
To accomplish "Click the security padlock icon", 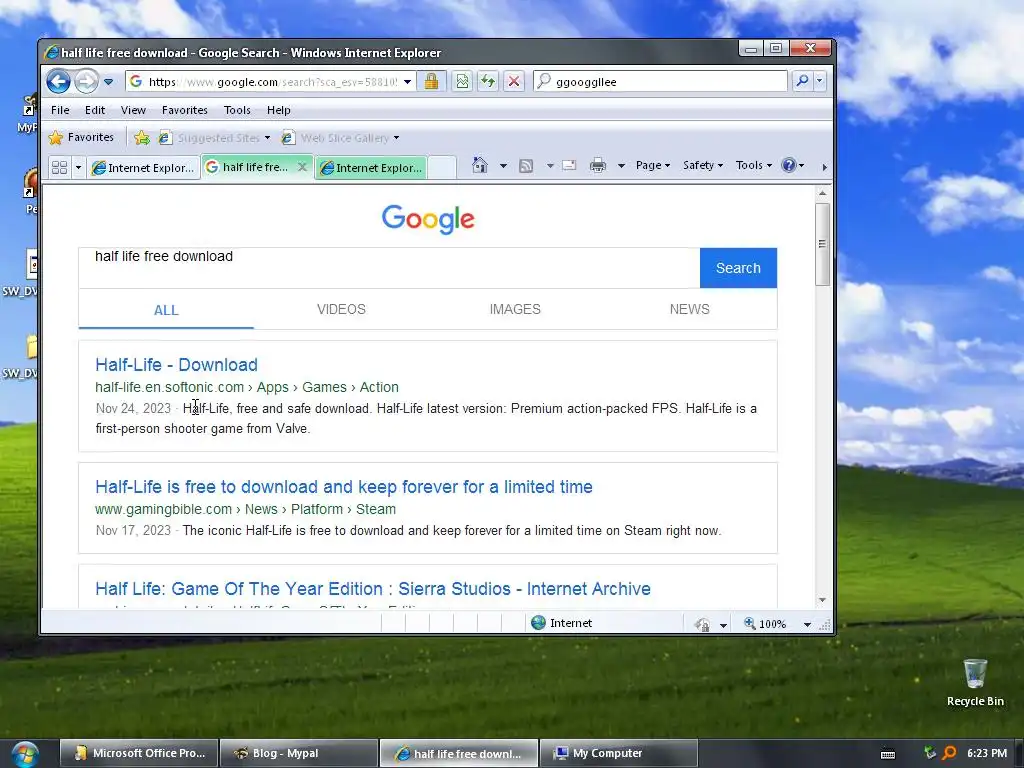I will click(x=431, y=82).
